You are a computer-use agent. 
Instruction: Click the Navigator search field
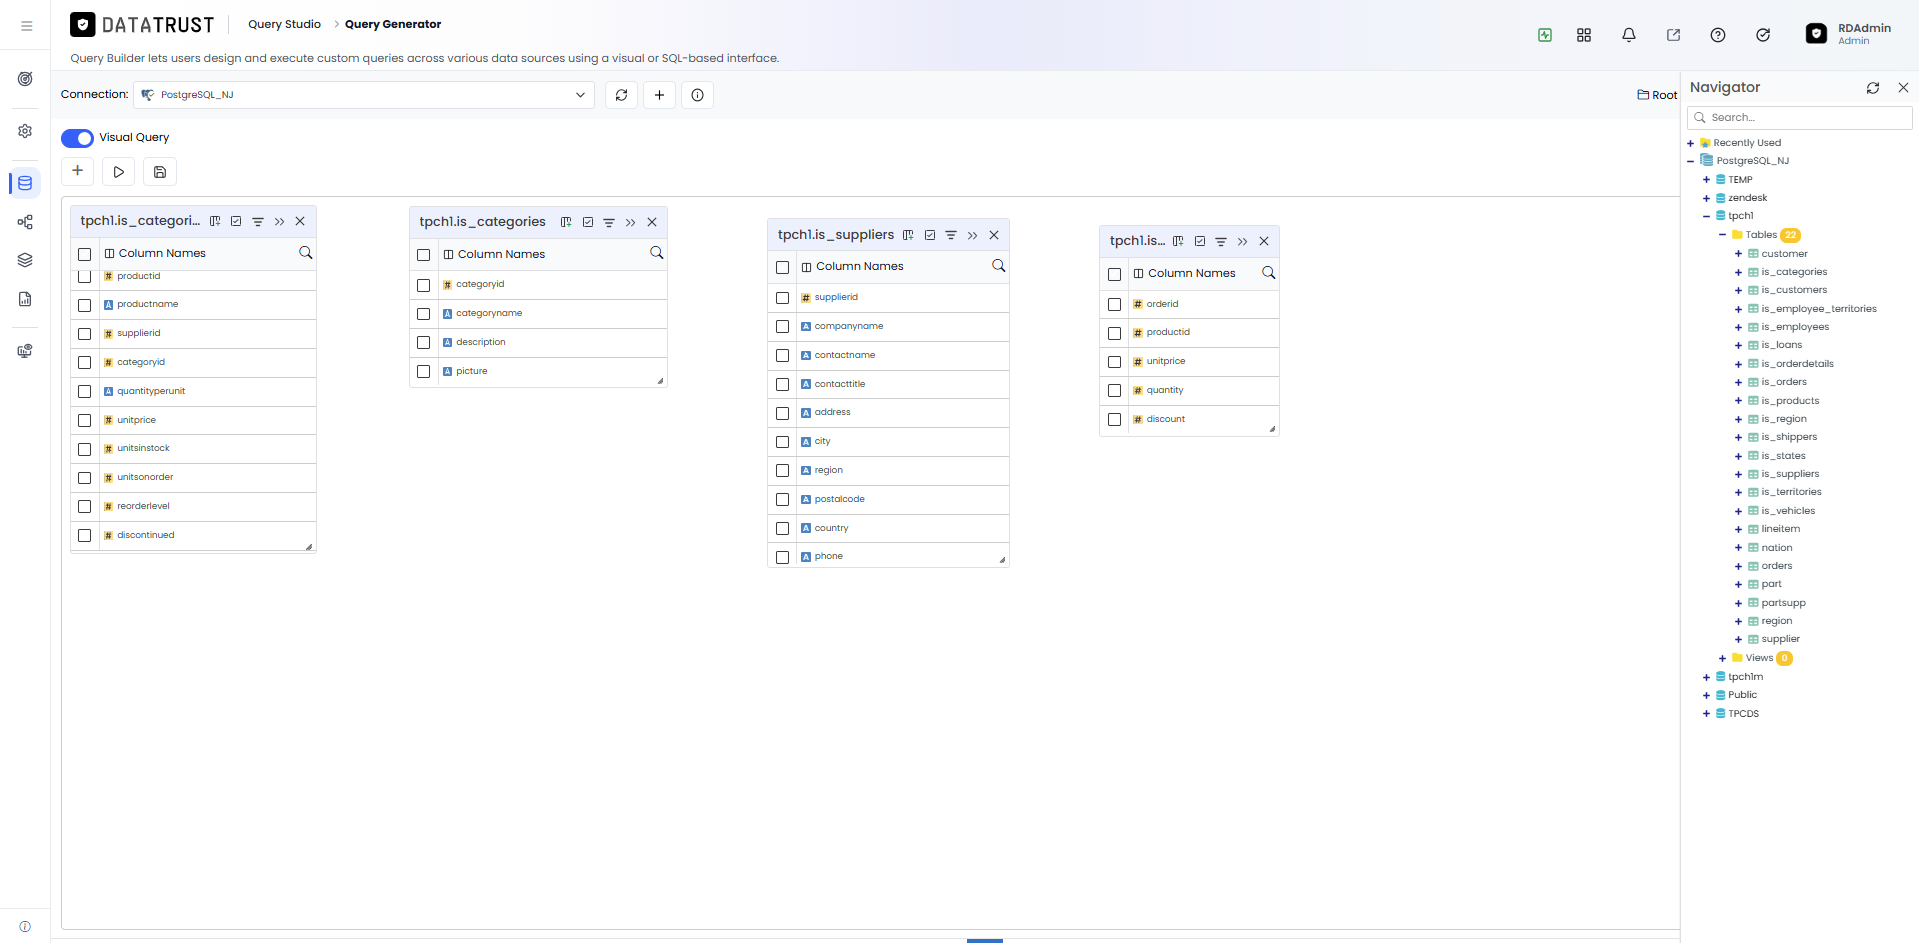click(x=1799, y=118)
